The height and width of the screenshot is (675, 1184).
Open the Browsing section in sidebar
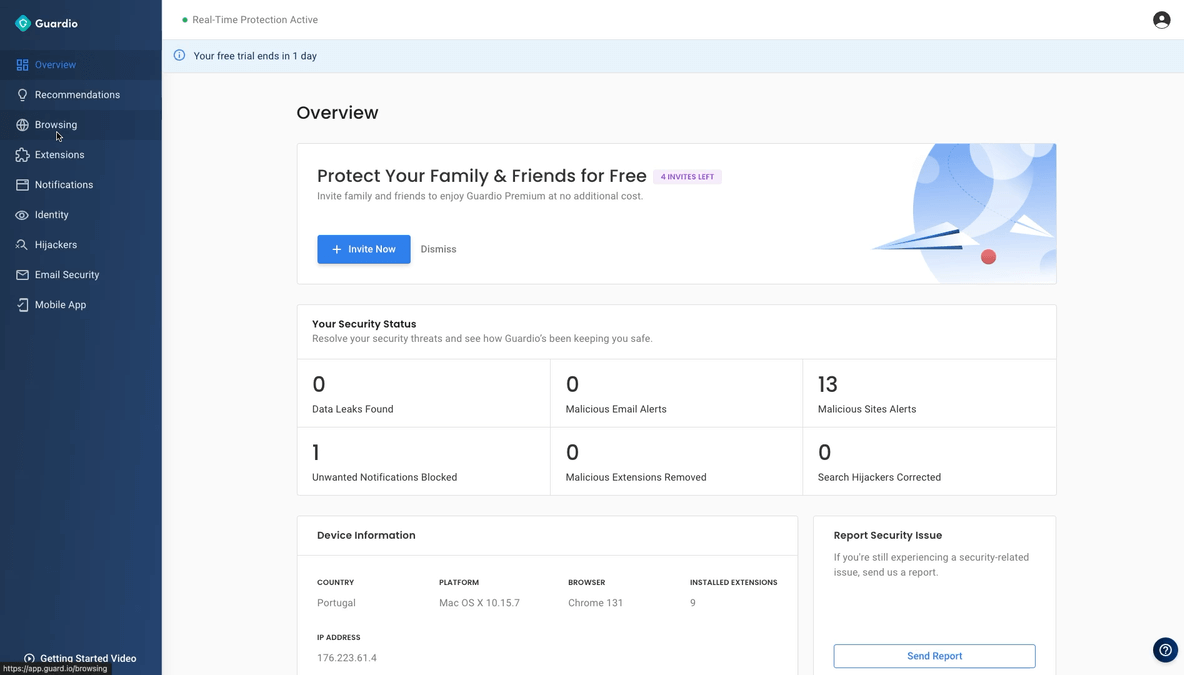(x=56, y=125)
